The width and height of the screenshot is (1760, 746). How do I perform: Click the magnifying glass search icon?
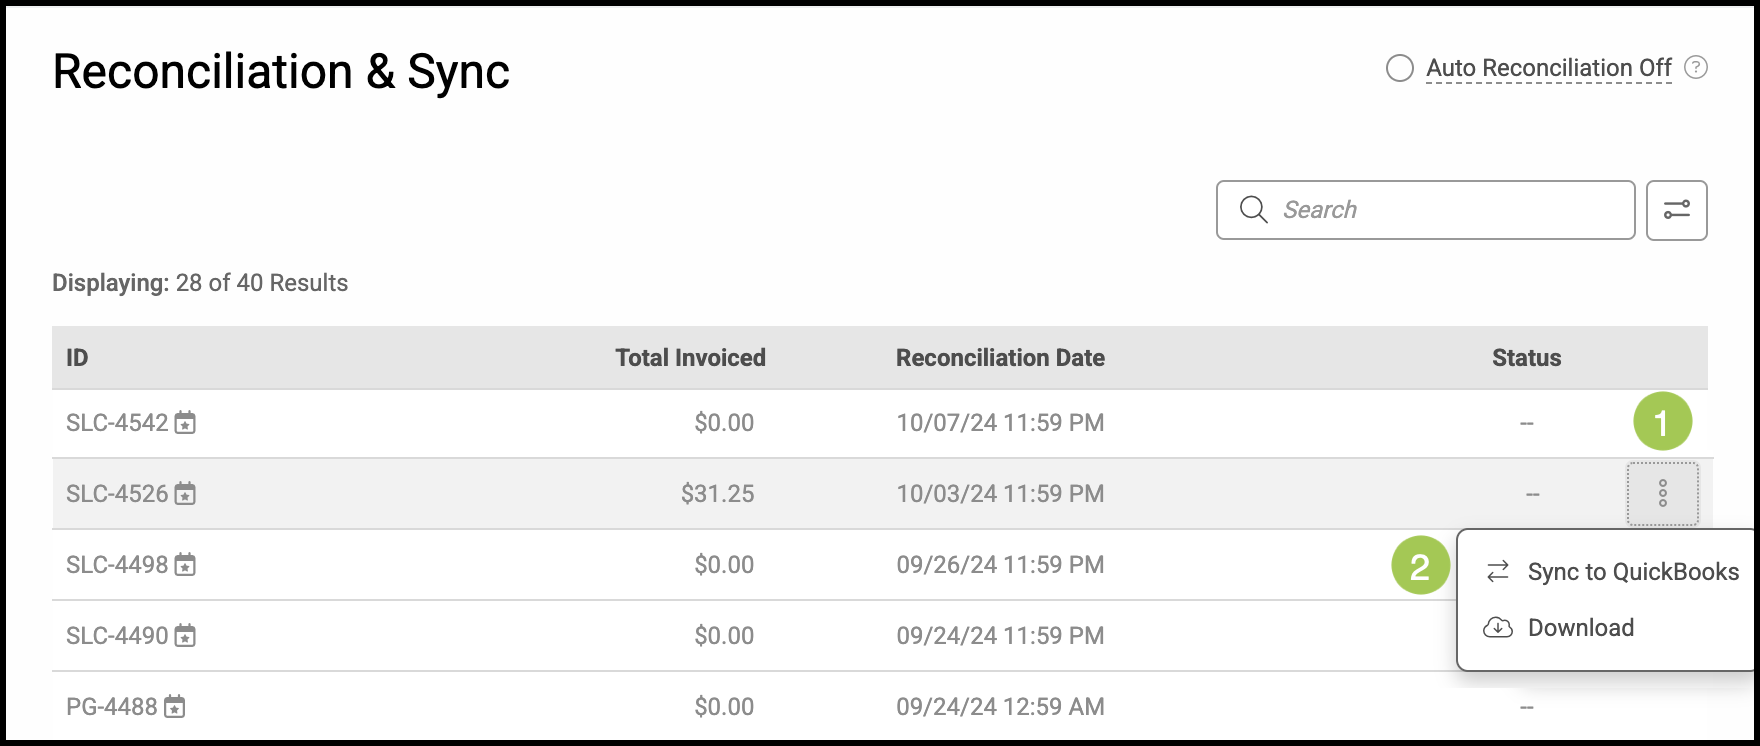(1253, 210)
